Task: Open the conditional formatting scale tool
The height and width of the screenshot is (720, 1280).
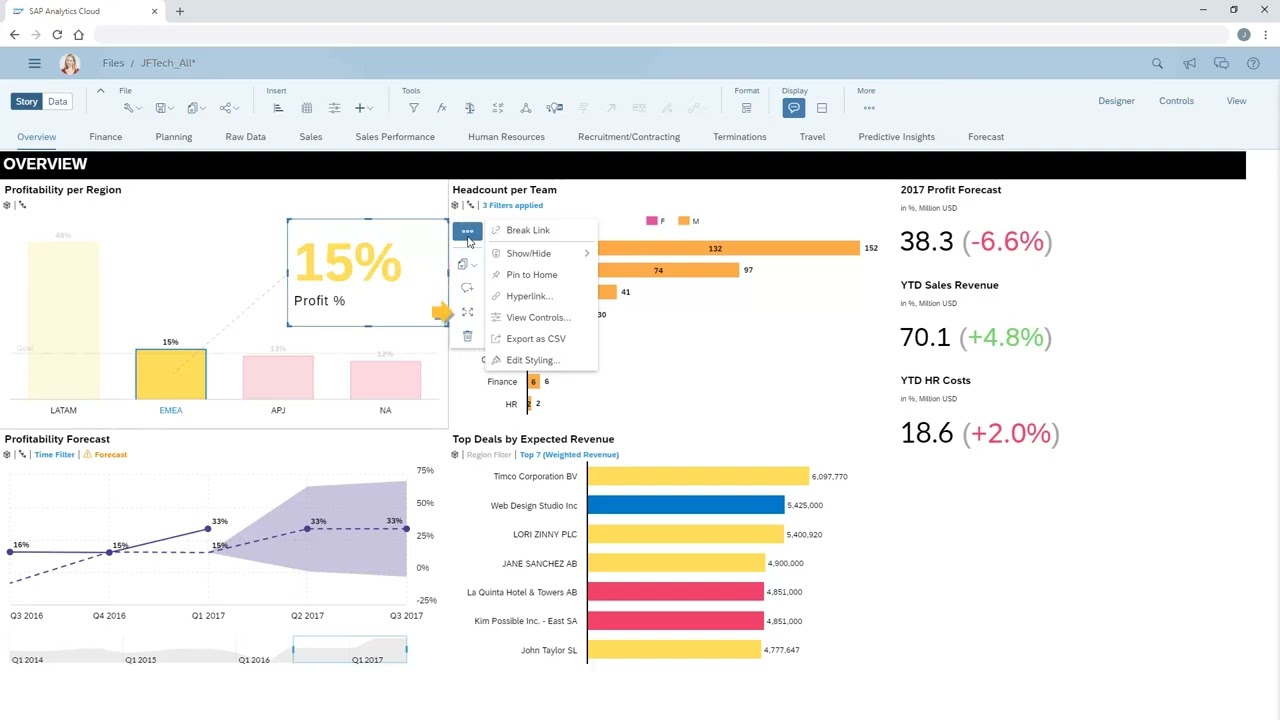Action: (x=469, y=108)
